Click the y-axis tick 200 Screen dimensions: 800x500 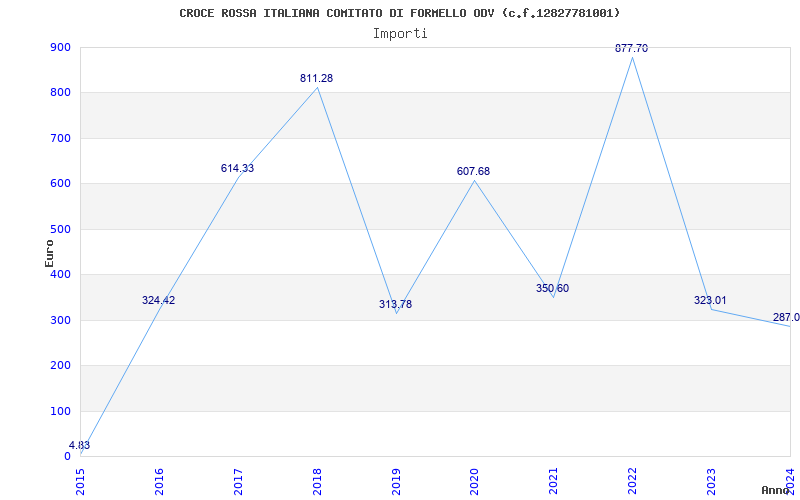click(x=60, y=366)
